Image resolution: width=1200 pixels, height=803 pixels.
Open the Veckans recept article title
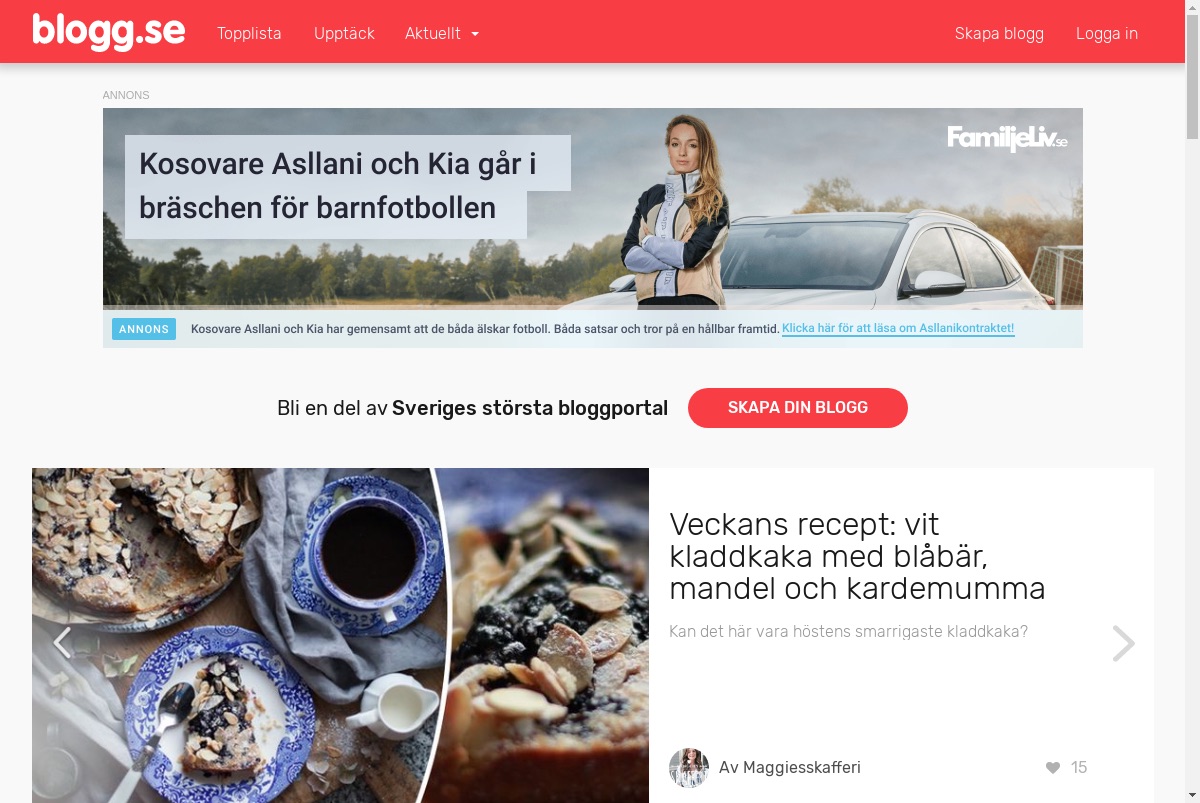(857, 556)
